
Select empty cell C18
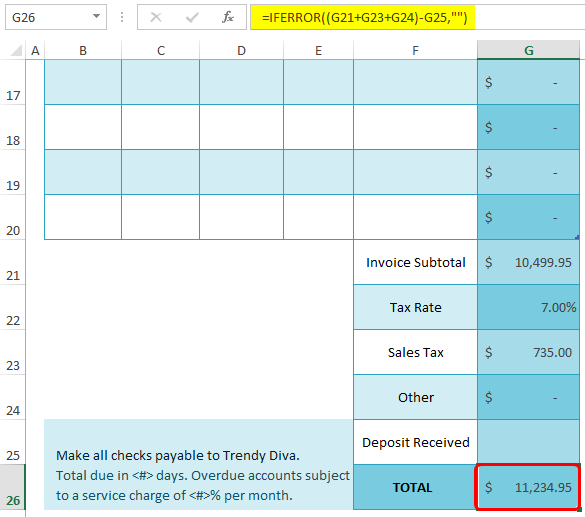[x=160, y=127]
